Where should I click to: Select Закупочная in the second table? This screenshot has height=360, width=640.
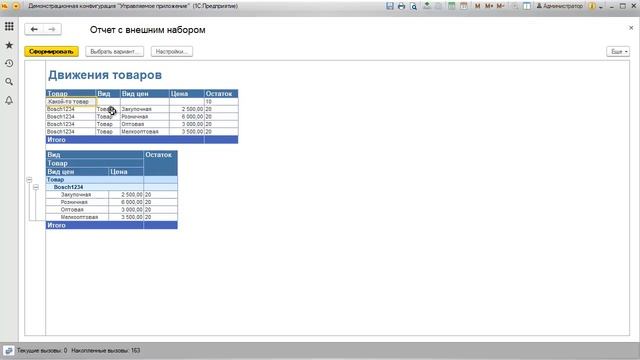(77, 195)
